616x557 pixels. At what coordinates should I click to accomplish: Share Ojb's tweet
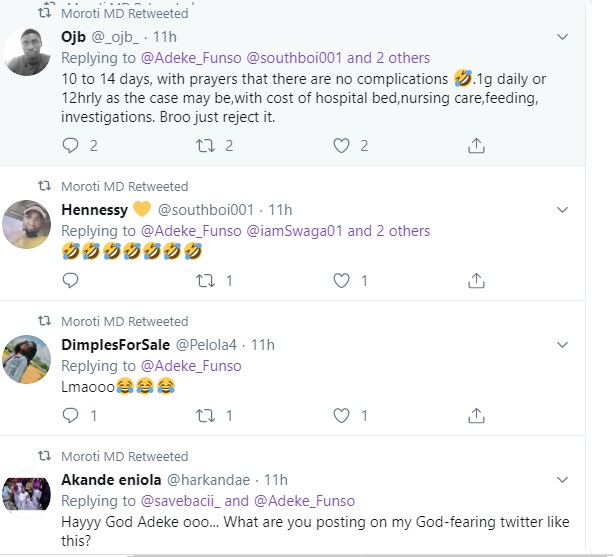point(476,146)
